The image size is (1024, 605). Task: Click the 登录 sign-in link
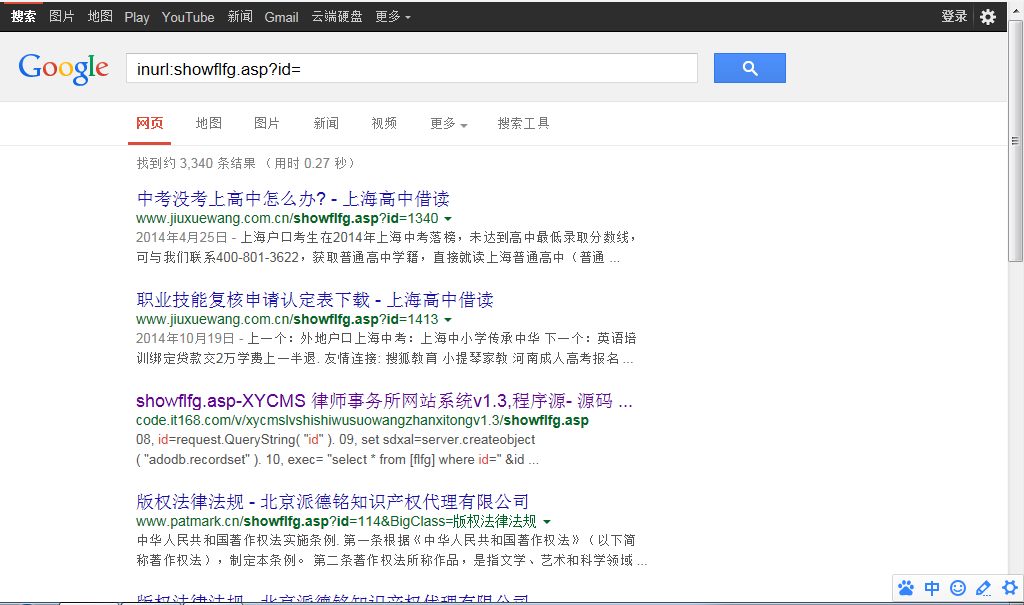[x=954, y=17]
